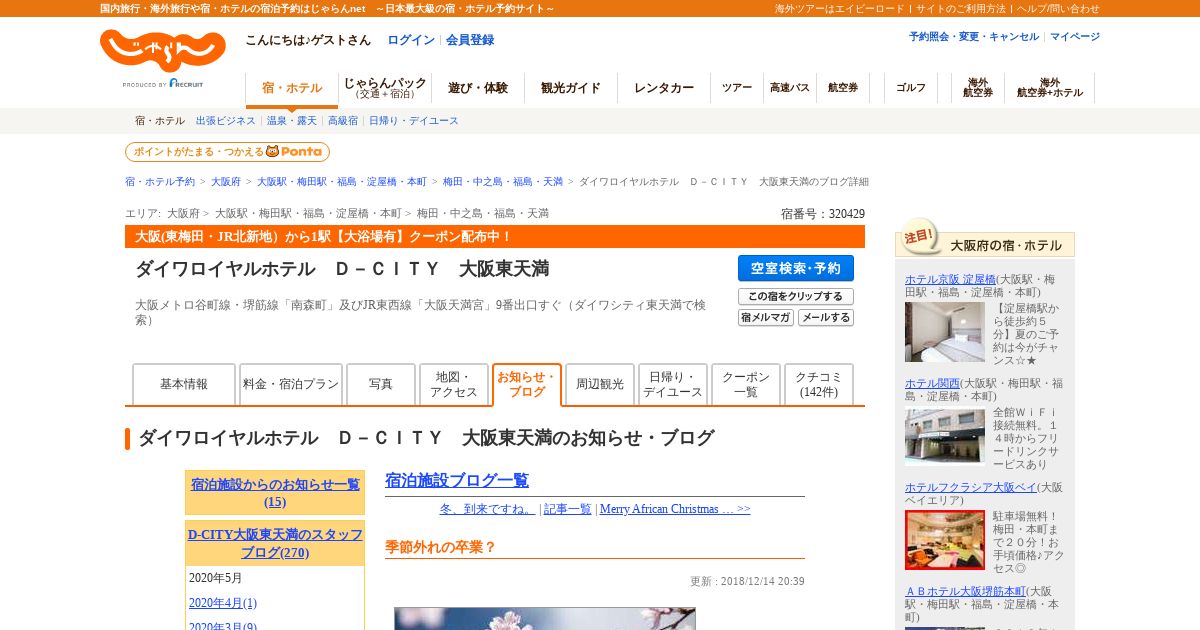1200x630 pixels.
Task: Click この宿をクリップする button
Action: (x=796, y=297)
